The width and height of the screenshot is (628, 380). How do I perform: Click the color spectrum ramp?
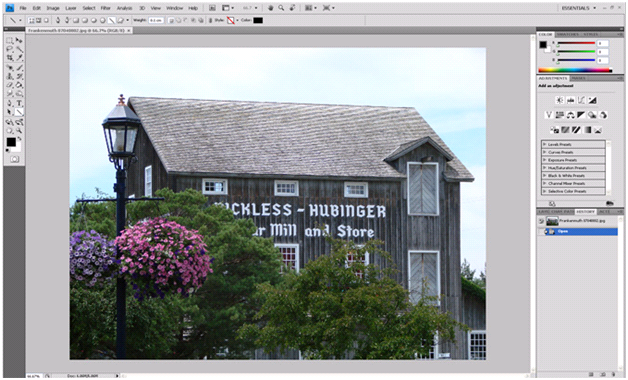click(575, 70)
